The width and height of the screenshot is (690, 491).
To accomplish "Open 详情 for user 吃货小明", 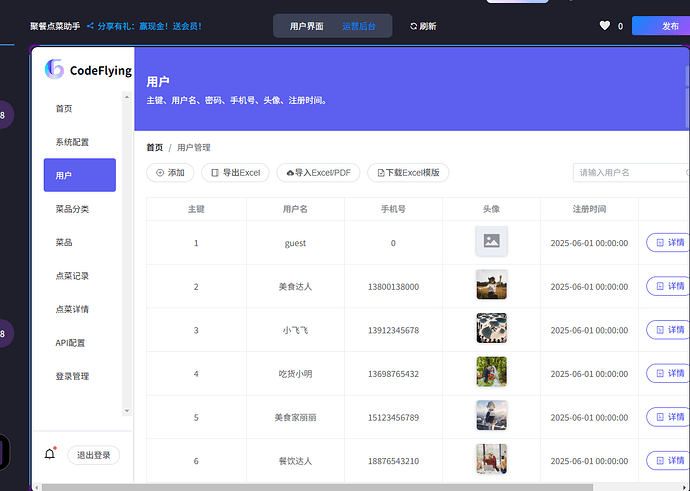I will coord(668,373).
